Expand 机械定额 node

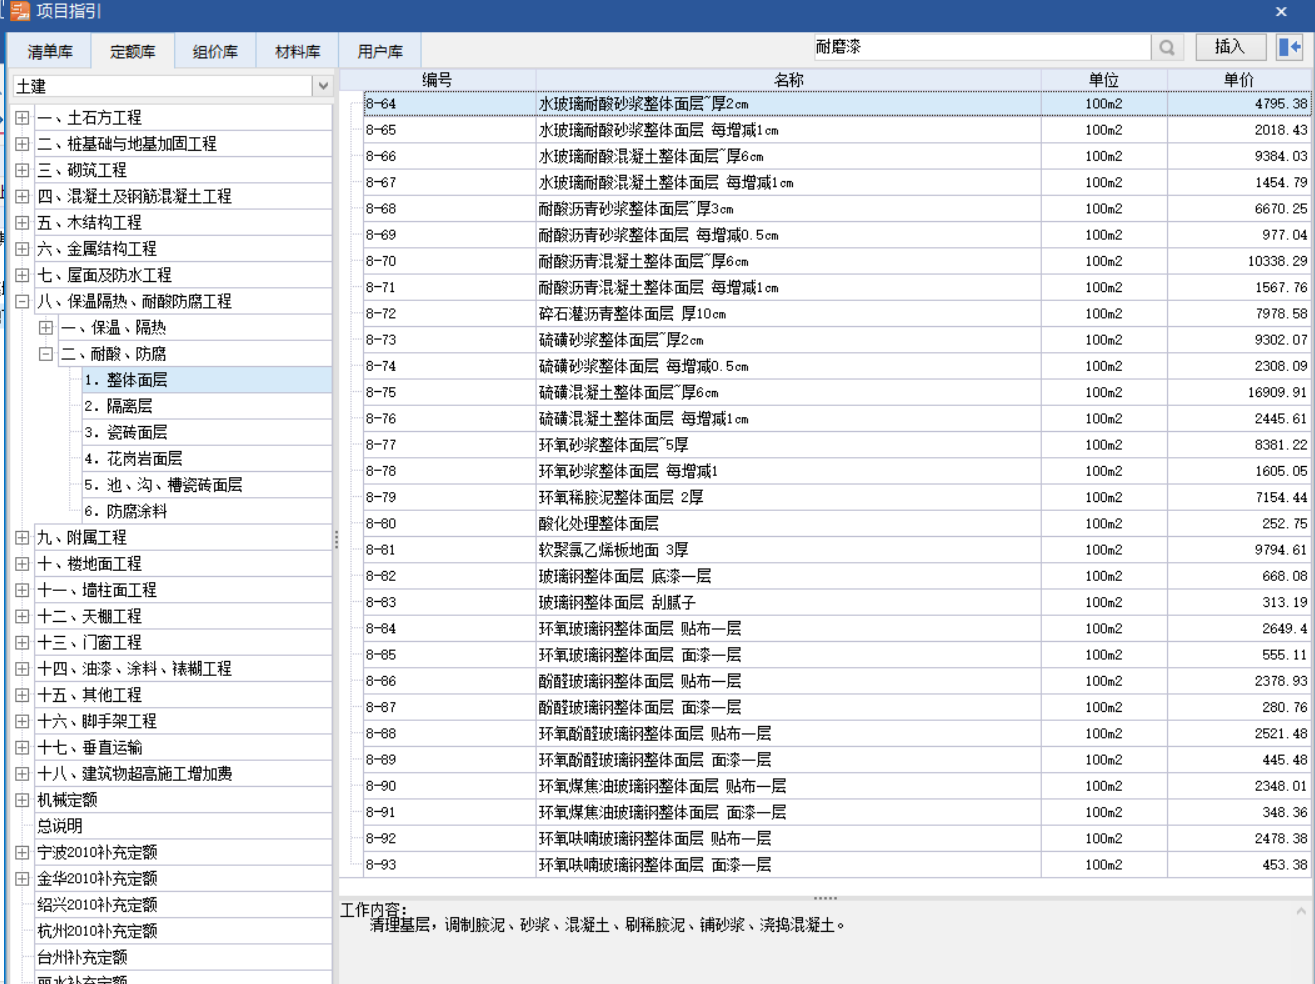[x=22, y=800]
